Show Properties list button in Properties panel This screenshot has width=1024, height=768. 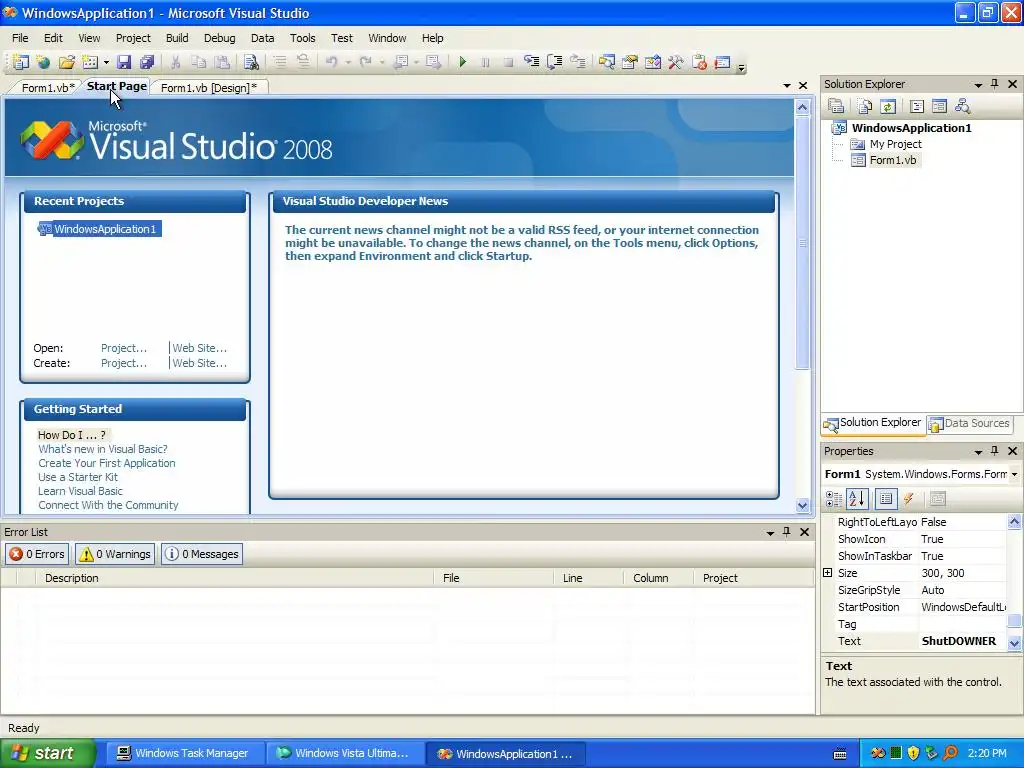click(886, 499)
